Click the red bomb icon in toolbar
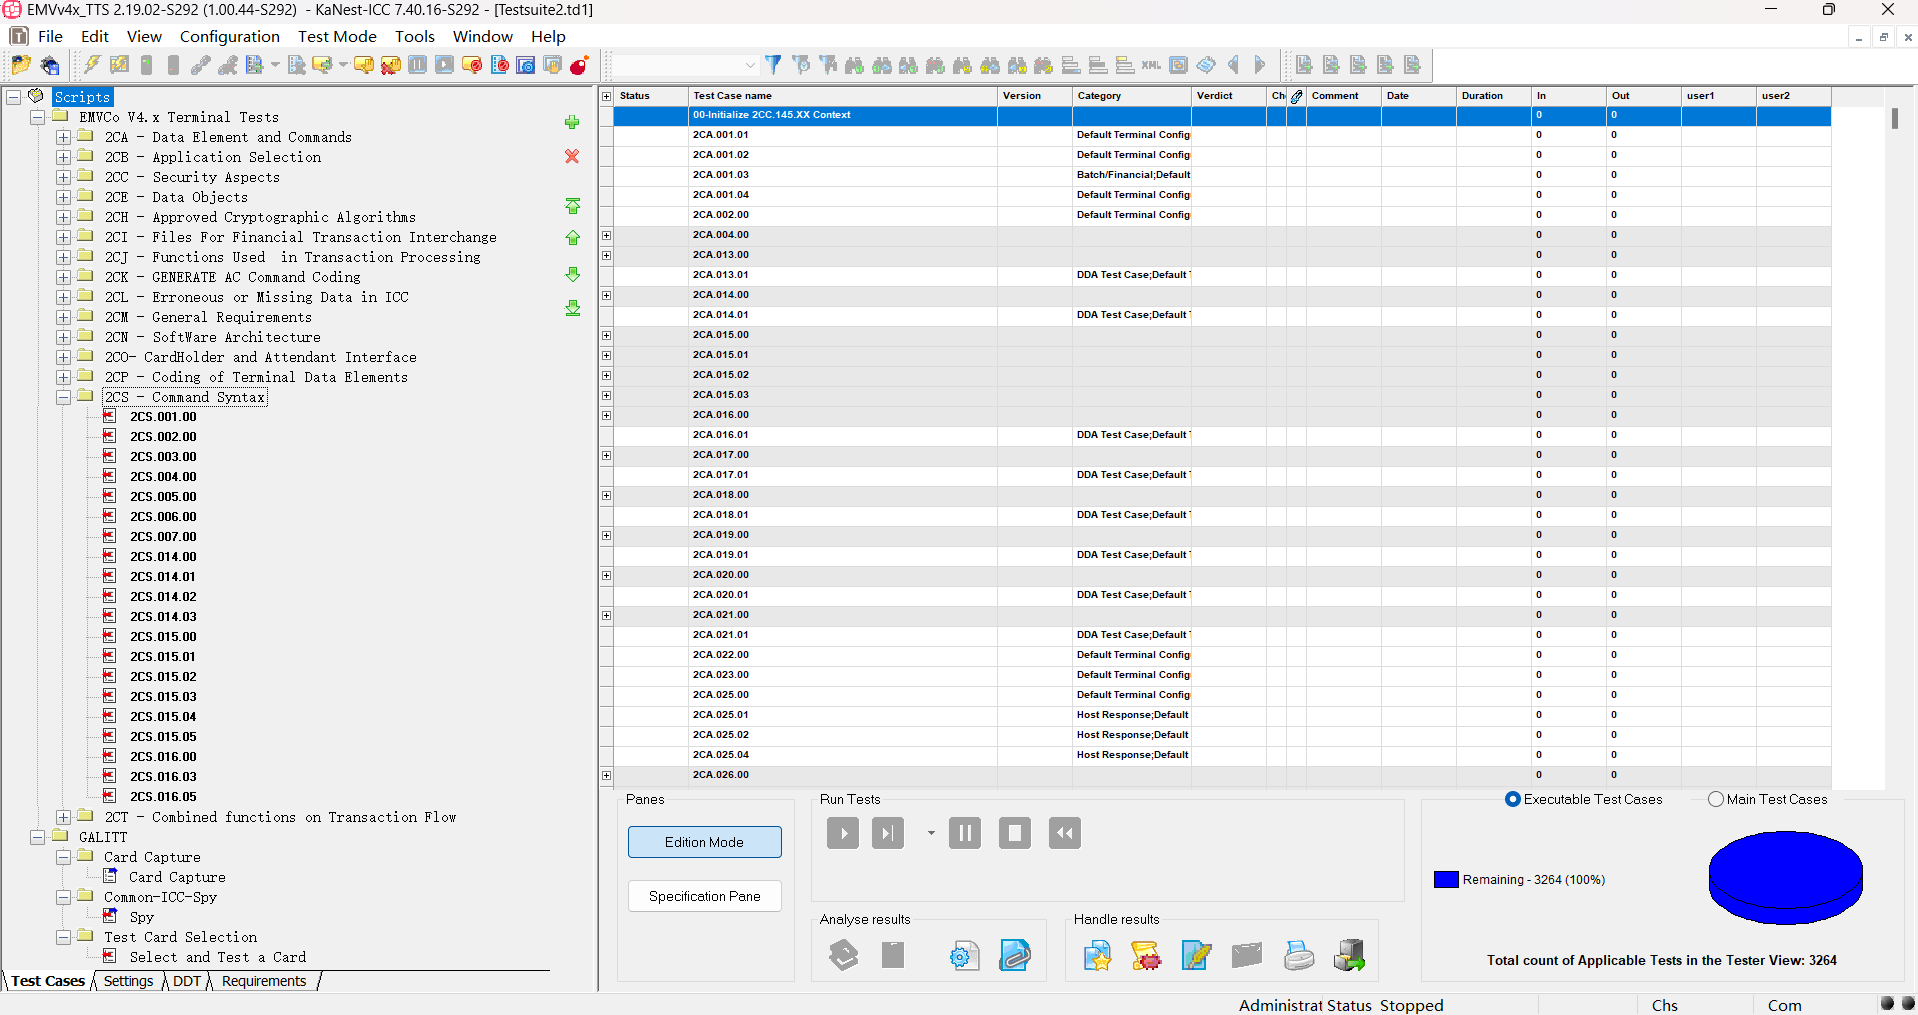1918x1015 pixels. coord(579,66)
